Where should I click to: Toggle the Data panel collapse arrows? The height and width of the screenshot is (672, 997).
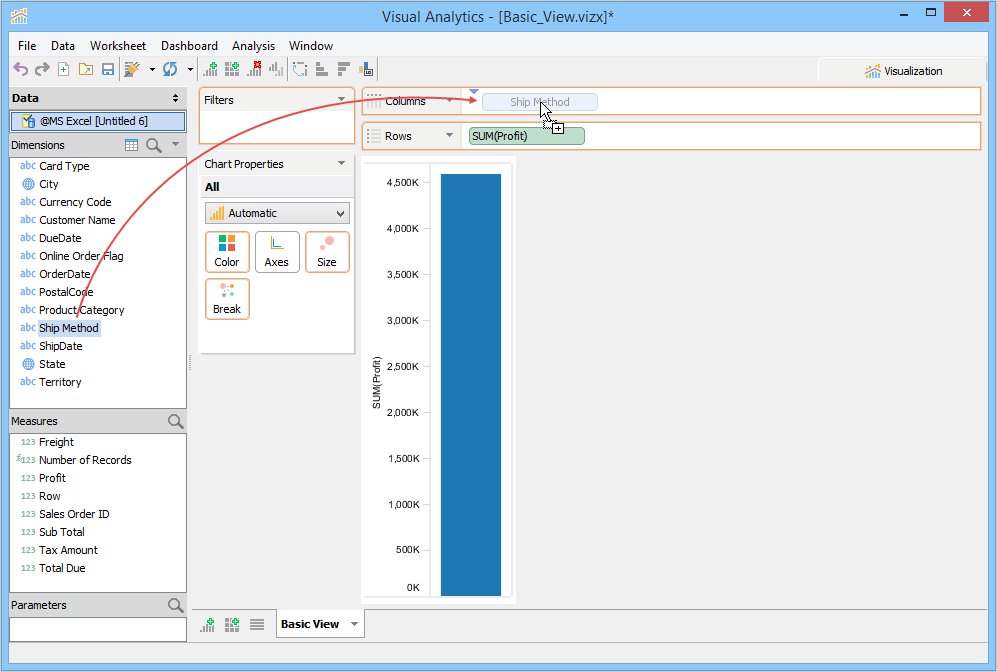(x=175, y=98)
